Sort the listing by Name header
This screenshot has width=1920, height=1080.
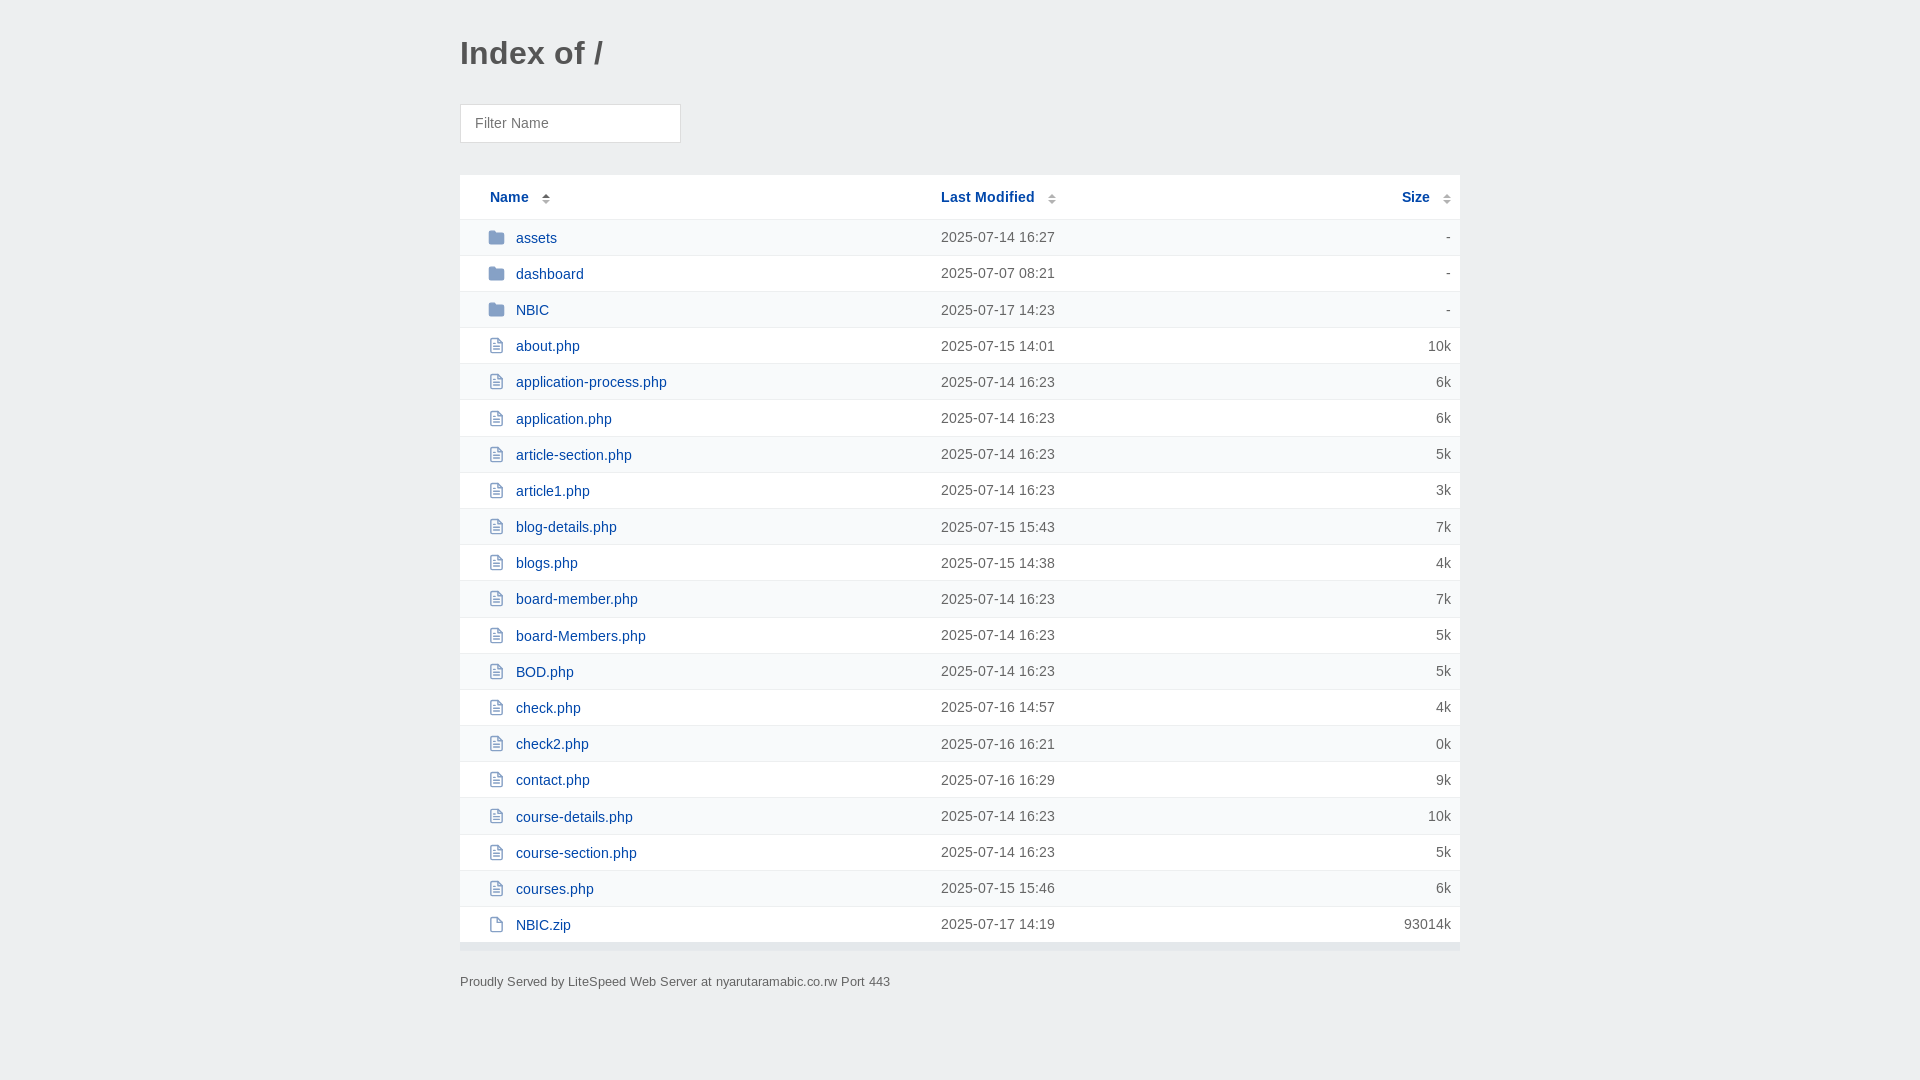(x=509, y=197)
